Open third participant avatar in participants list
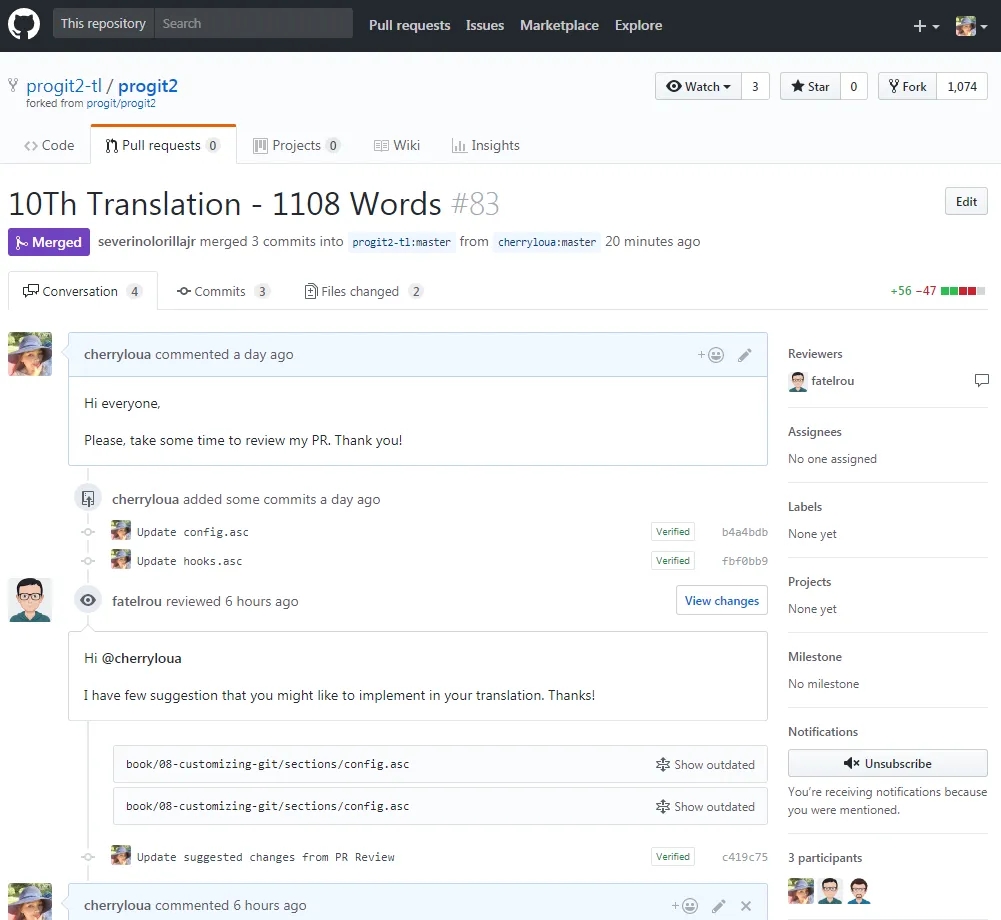The image size is (1001, 920). coord(859,891)
